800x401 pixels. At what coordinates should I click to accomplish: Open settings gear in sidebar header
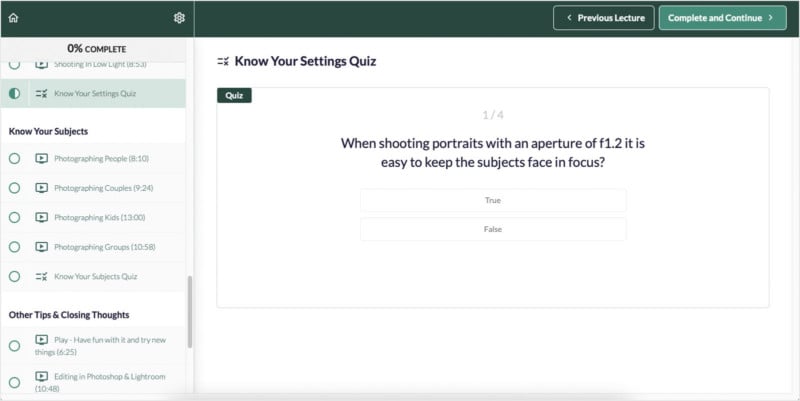[x=179, y=18]
